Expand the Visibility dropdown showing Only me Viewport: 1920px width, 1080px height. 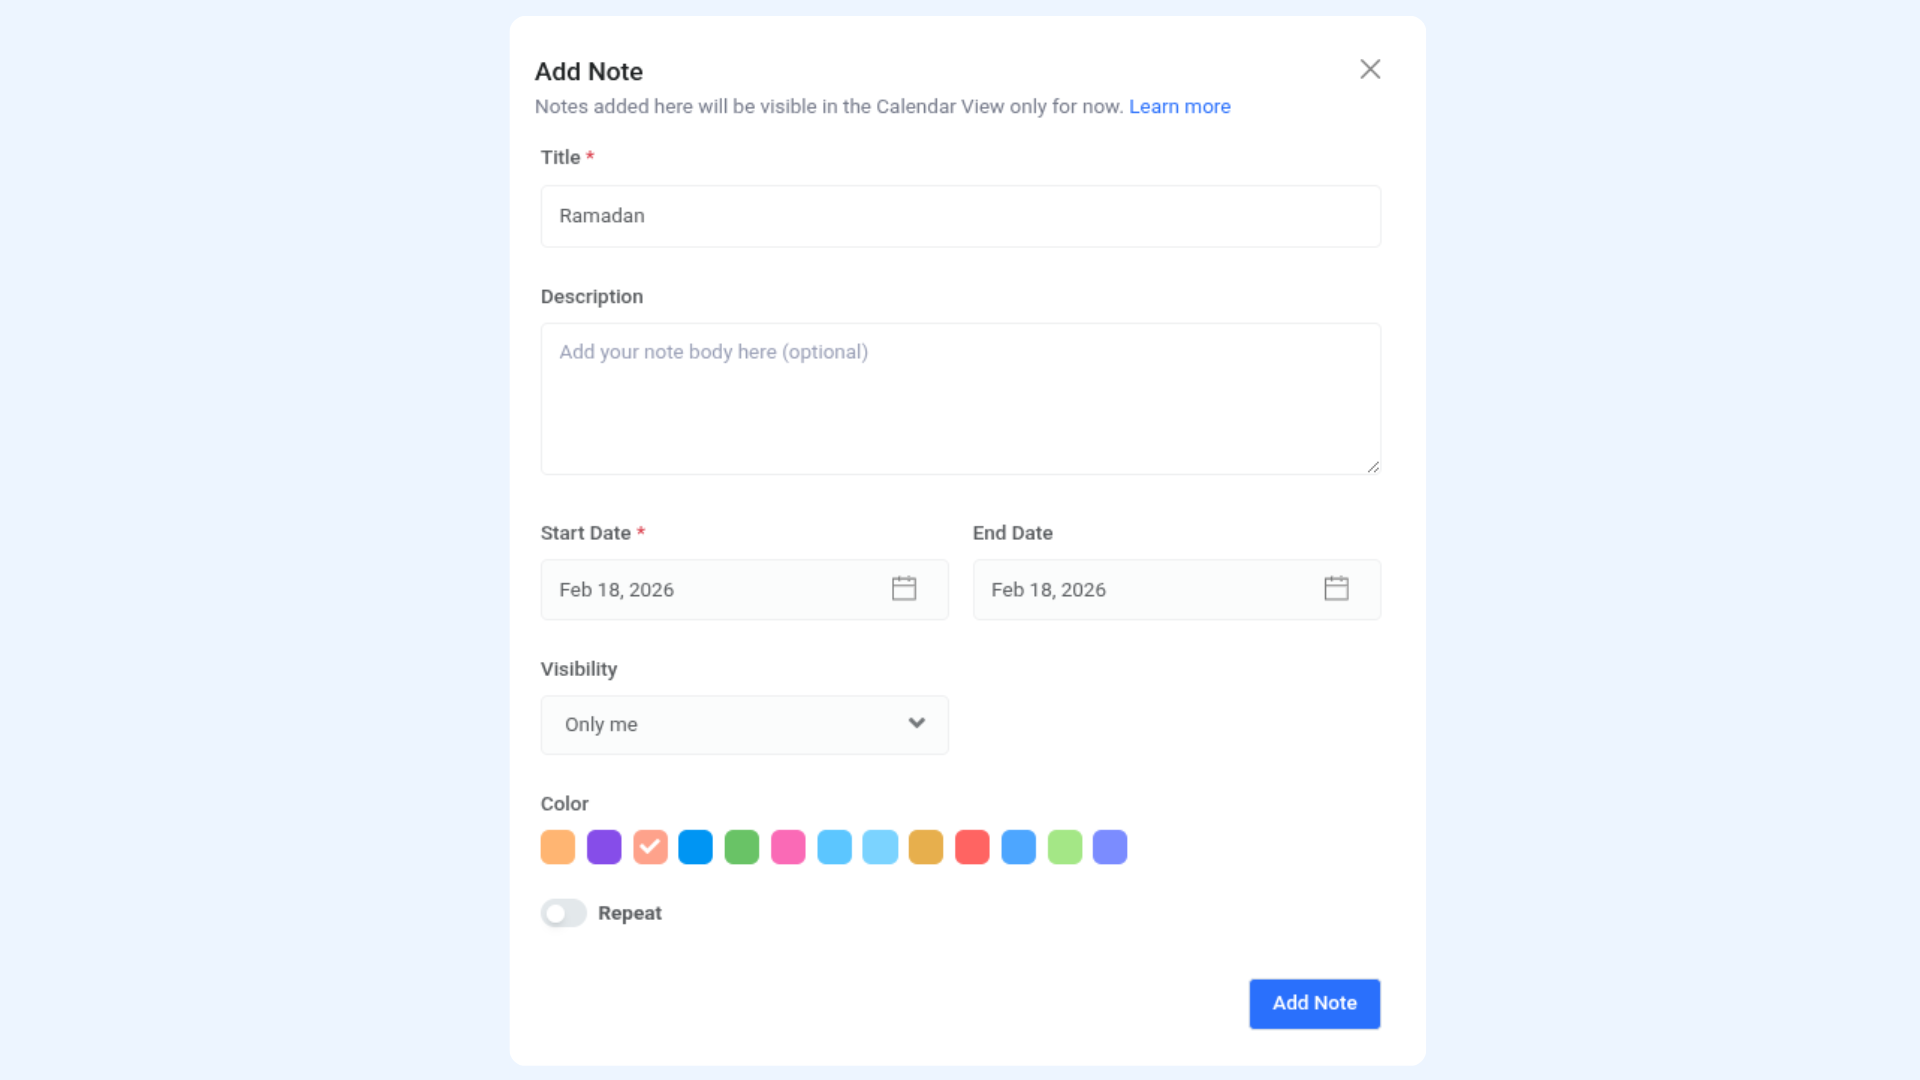coord(744,724)
